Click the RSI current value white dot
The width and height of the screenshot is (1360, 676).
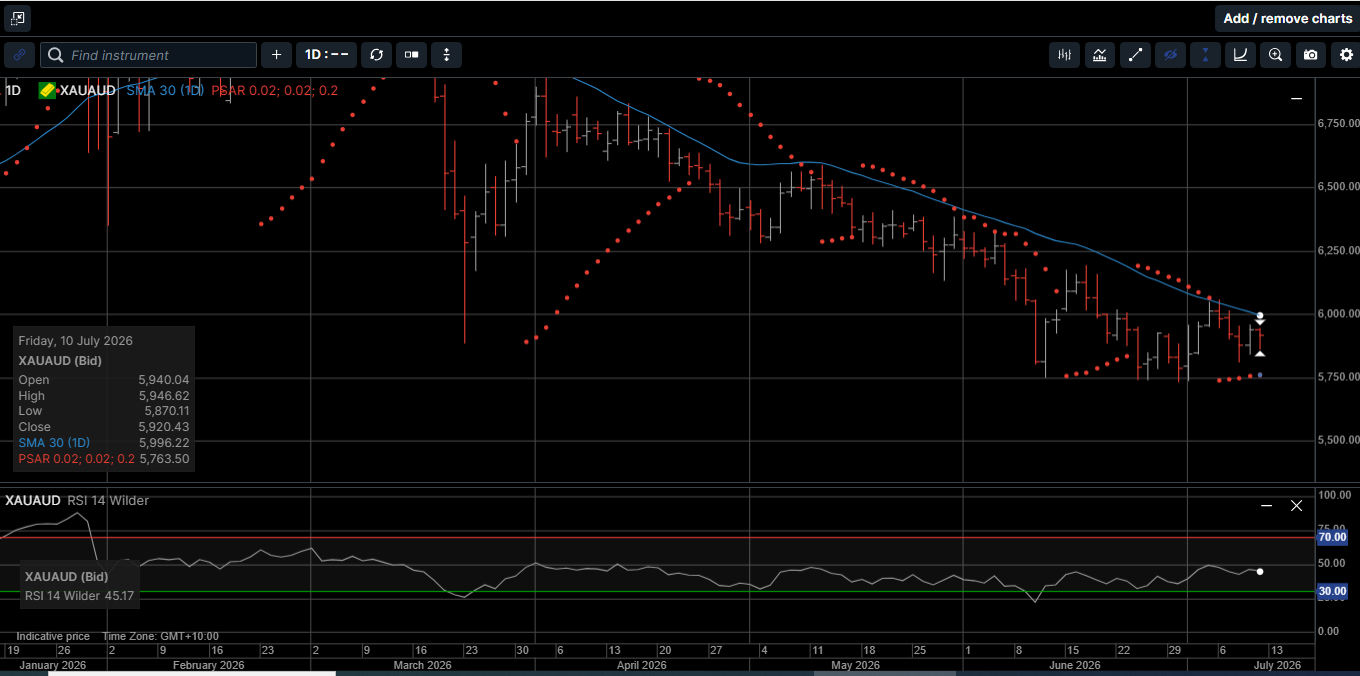(x=1260, y=571)
